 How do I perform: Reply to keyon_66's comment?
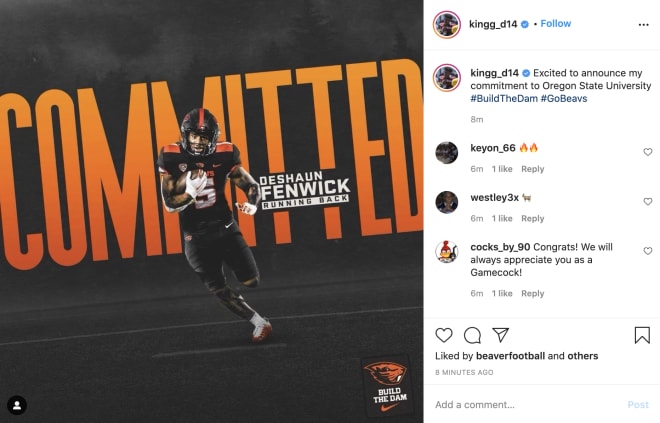(532, 169)
